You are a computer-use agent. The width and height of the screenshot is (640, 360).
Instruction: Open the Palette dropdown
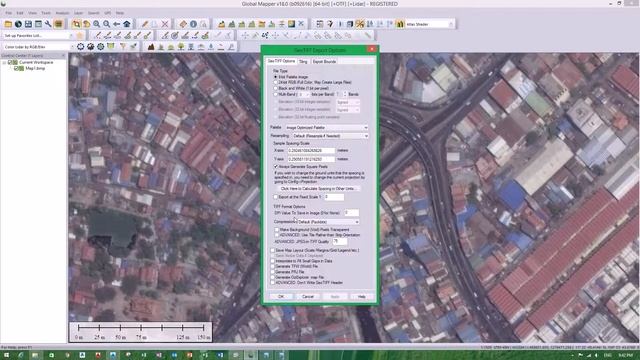click(327, 127)
